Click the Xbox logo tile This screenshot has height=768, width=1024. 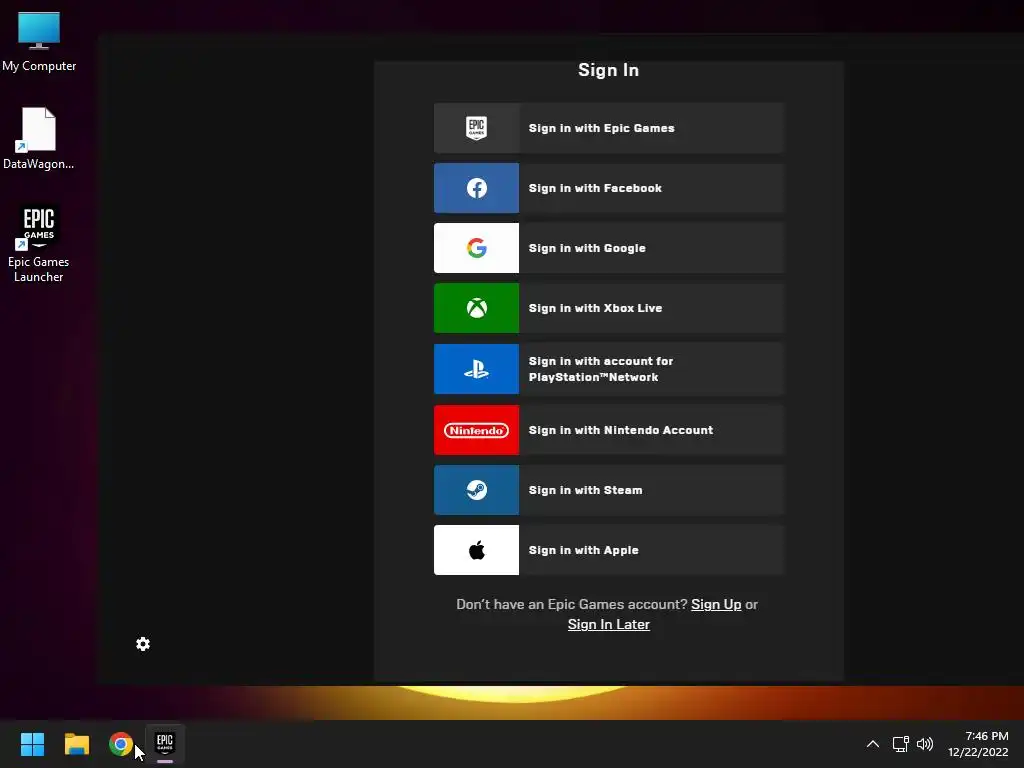476,308
